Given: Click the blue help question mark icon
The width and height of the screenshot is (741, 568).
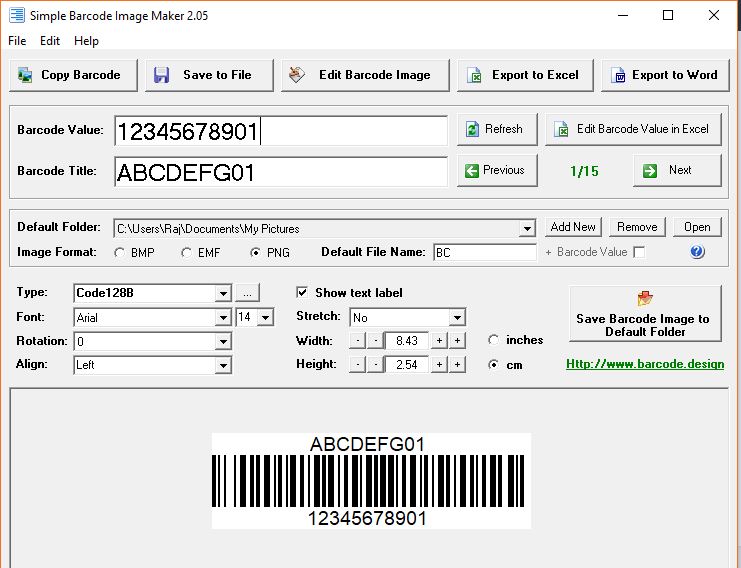Looking at the screenshot, I should click(x=697, y=251).
